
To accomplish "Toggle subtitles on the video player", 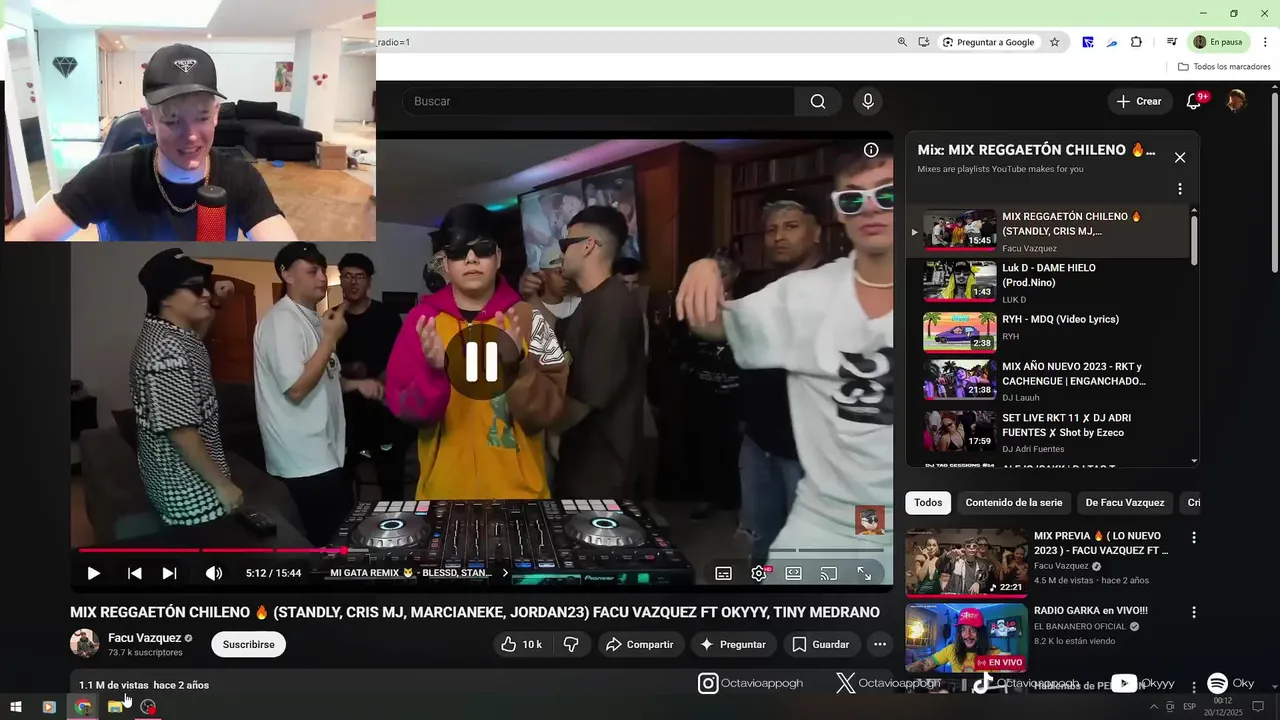I will point(723,573).
